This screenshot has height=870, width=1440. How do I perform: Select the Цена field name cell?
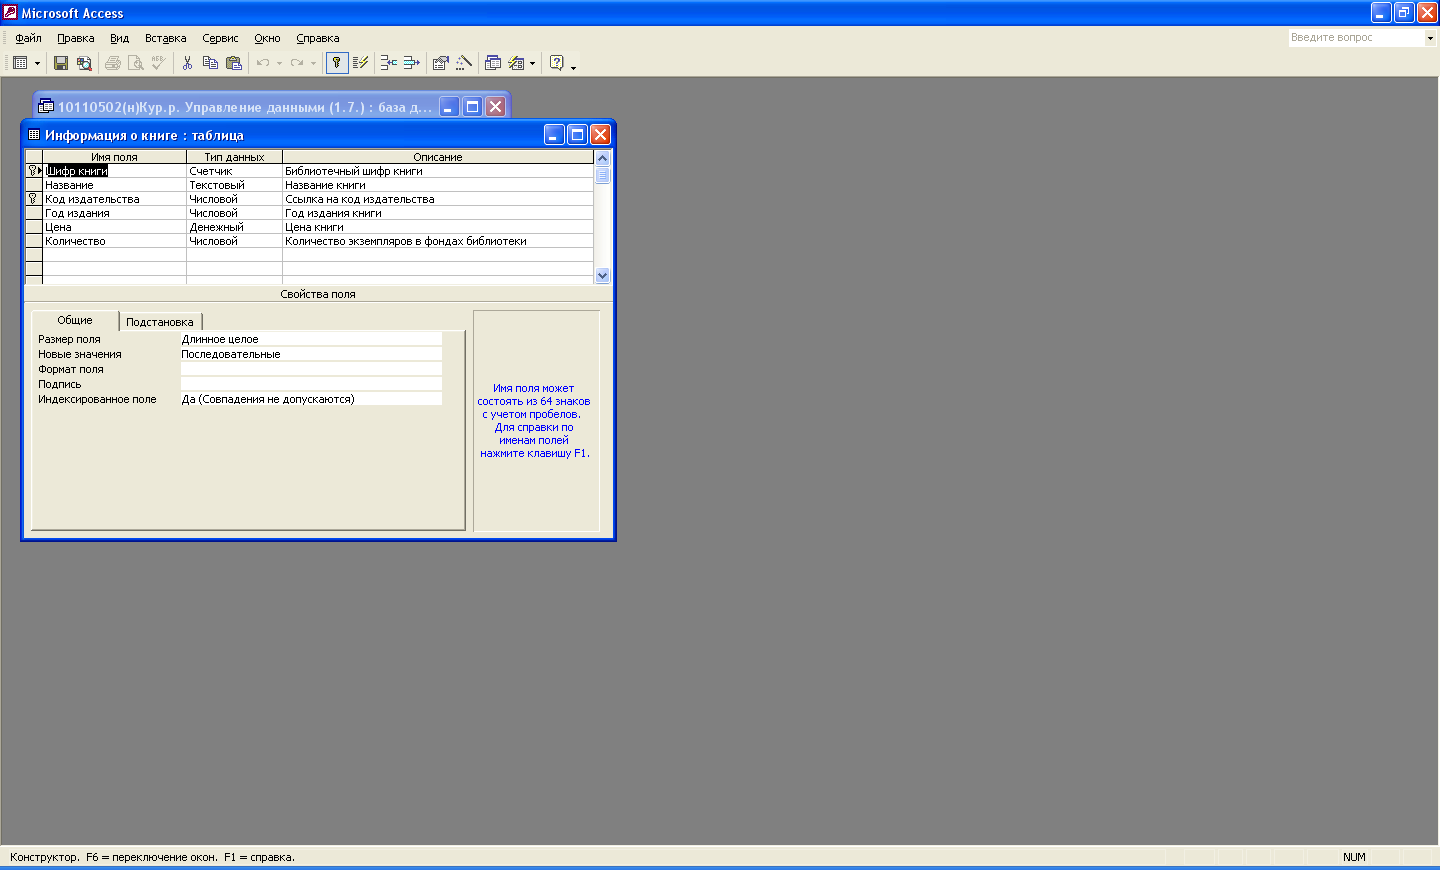[x=113, y=227]
